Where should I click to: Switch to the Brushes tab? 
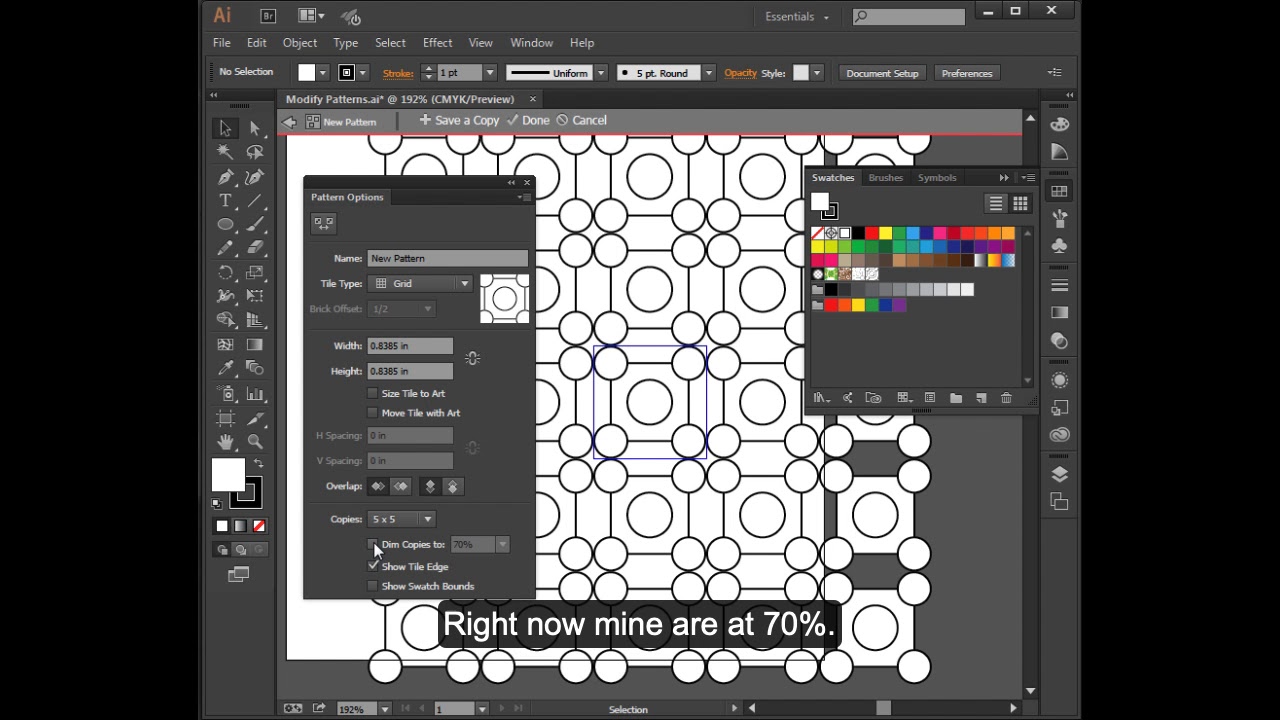tap(886, 178)
